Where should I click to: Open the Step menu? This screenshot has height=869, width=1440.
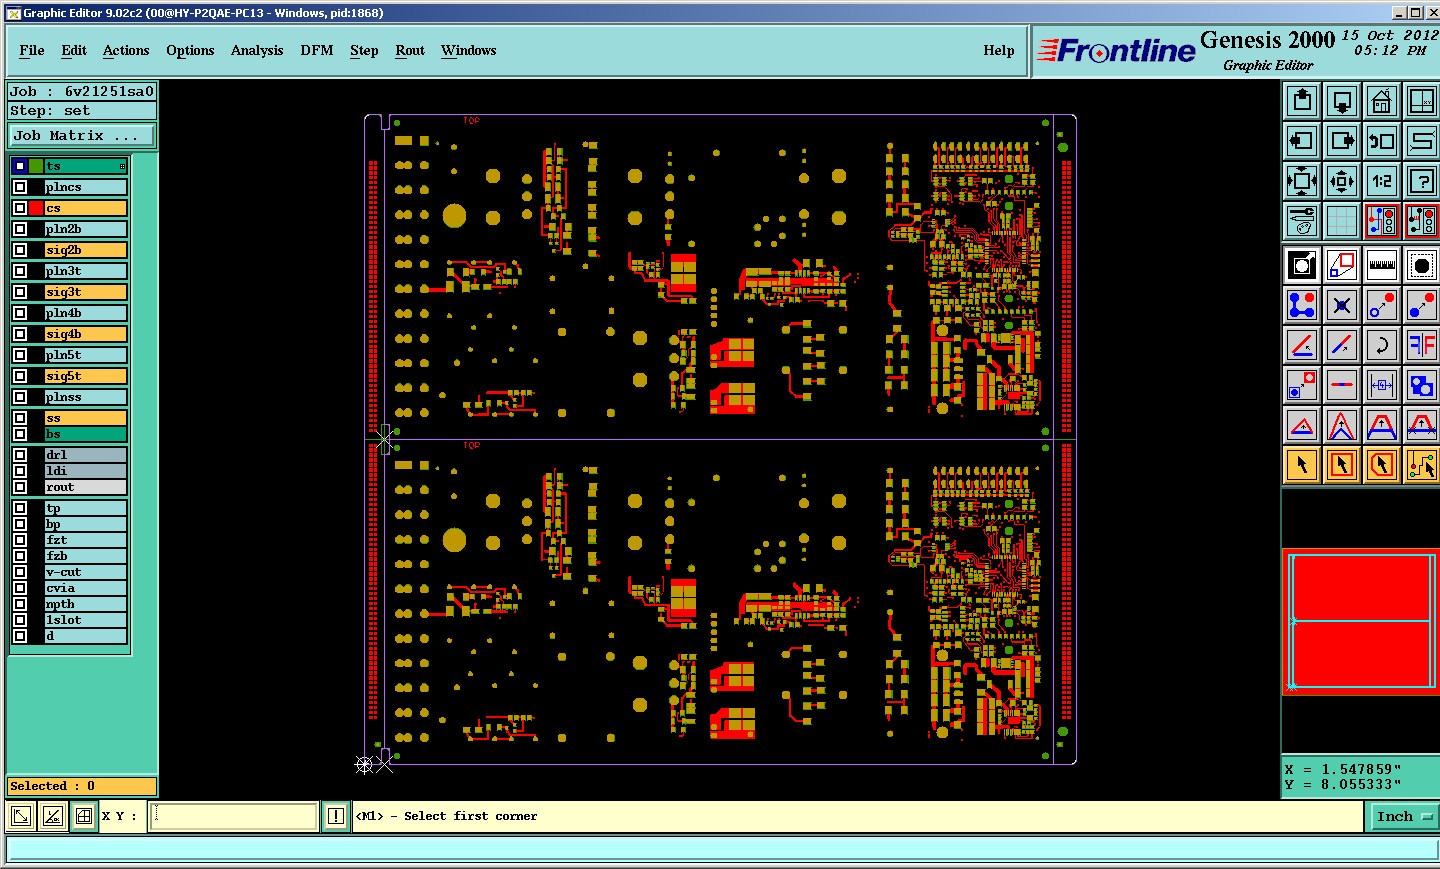coord(364,50)
